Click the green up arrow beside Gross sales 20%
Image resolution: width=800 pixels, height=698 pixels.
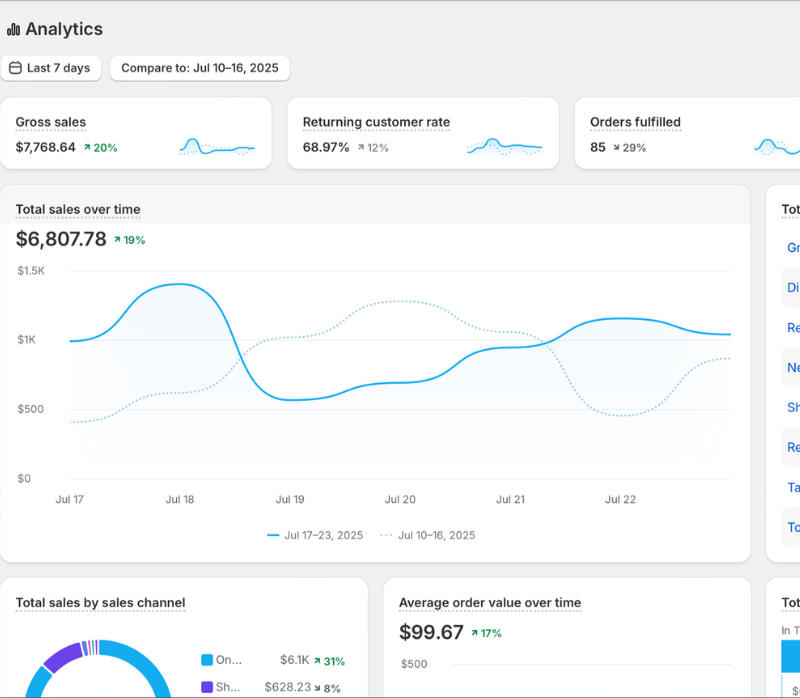point(87,148)
